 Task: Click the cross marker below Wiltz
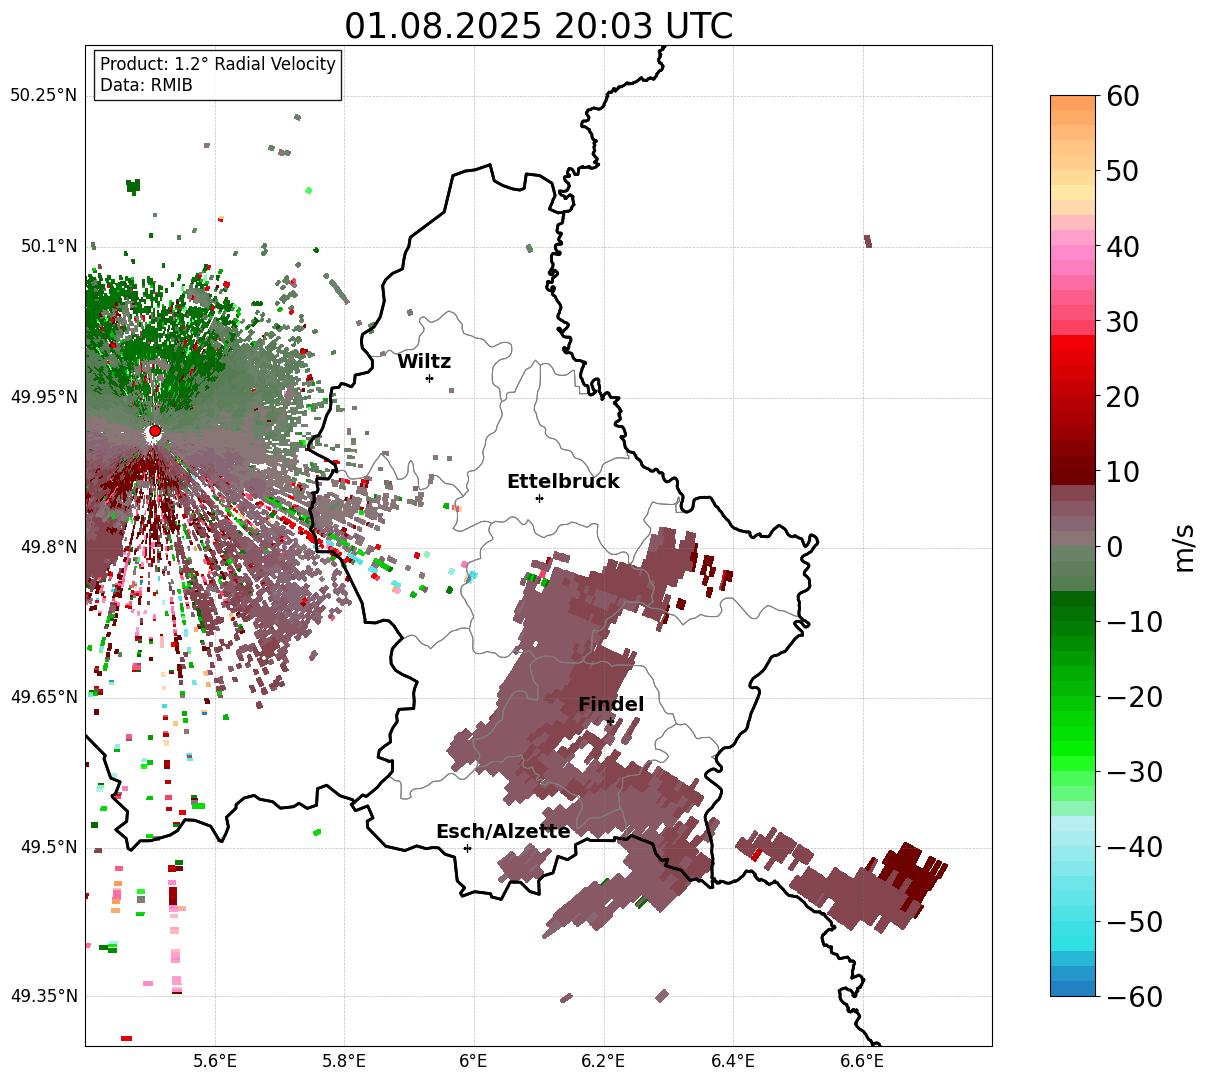point(429,378)
